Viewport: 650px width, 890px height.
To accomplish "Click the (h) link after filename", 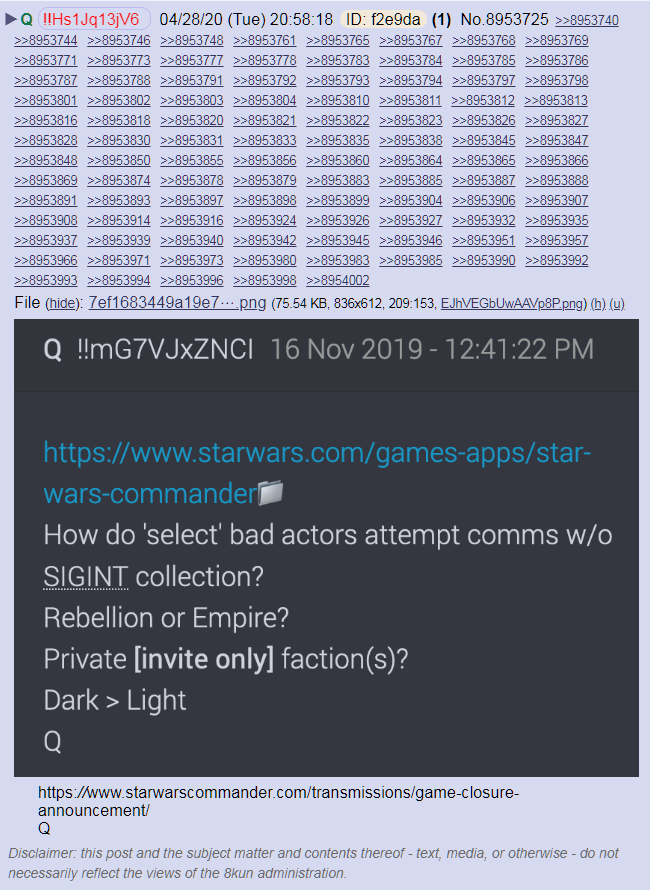I will coord(598,304).
